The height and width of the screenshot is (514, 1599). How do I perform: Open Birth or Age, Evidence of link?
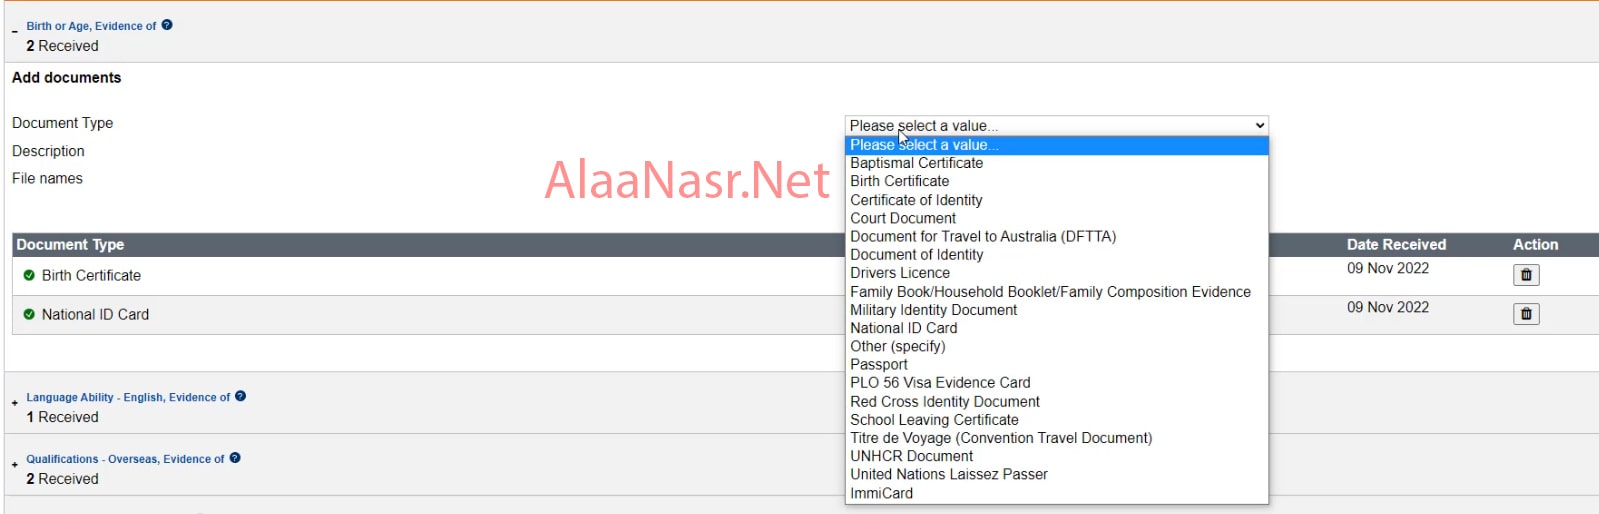[91, 26]
